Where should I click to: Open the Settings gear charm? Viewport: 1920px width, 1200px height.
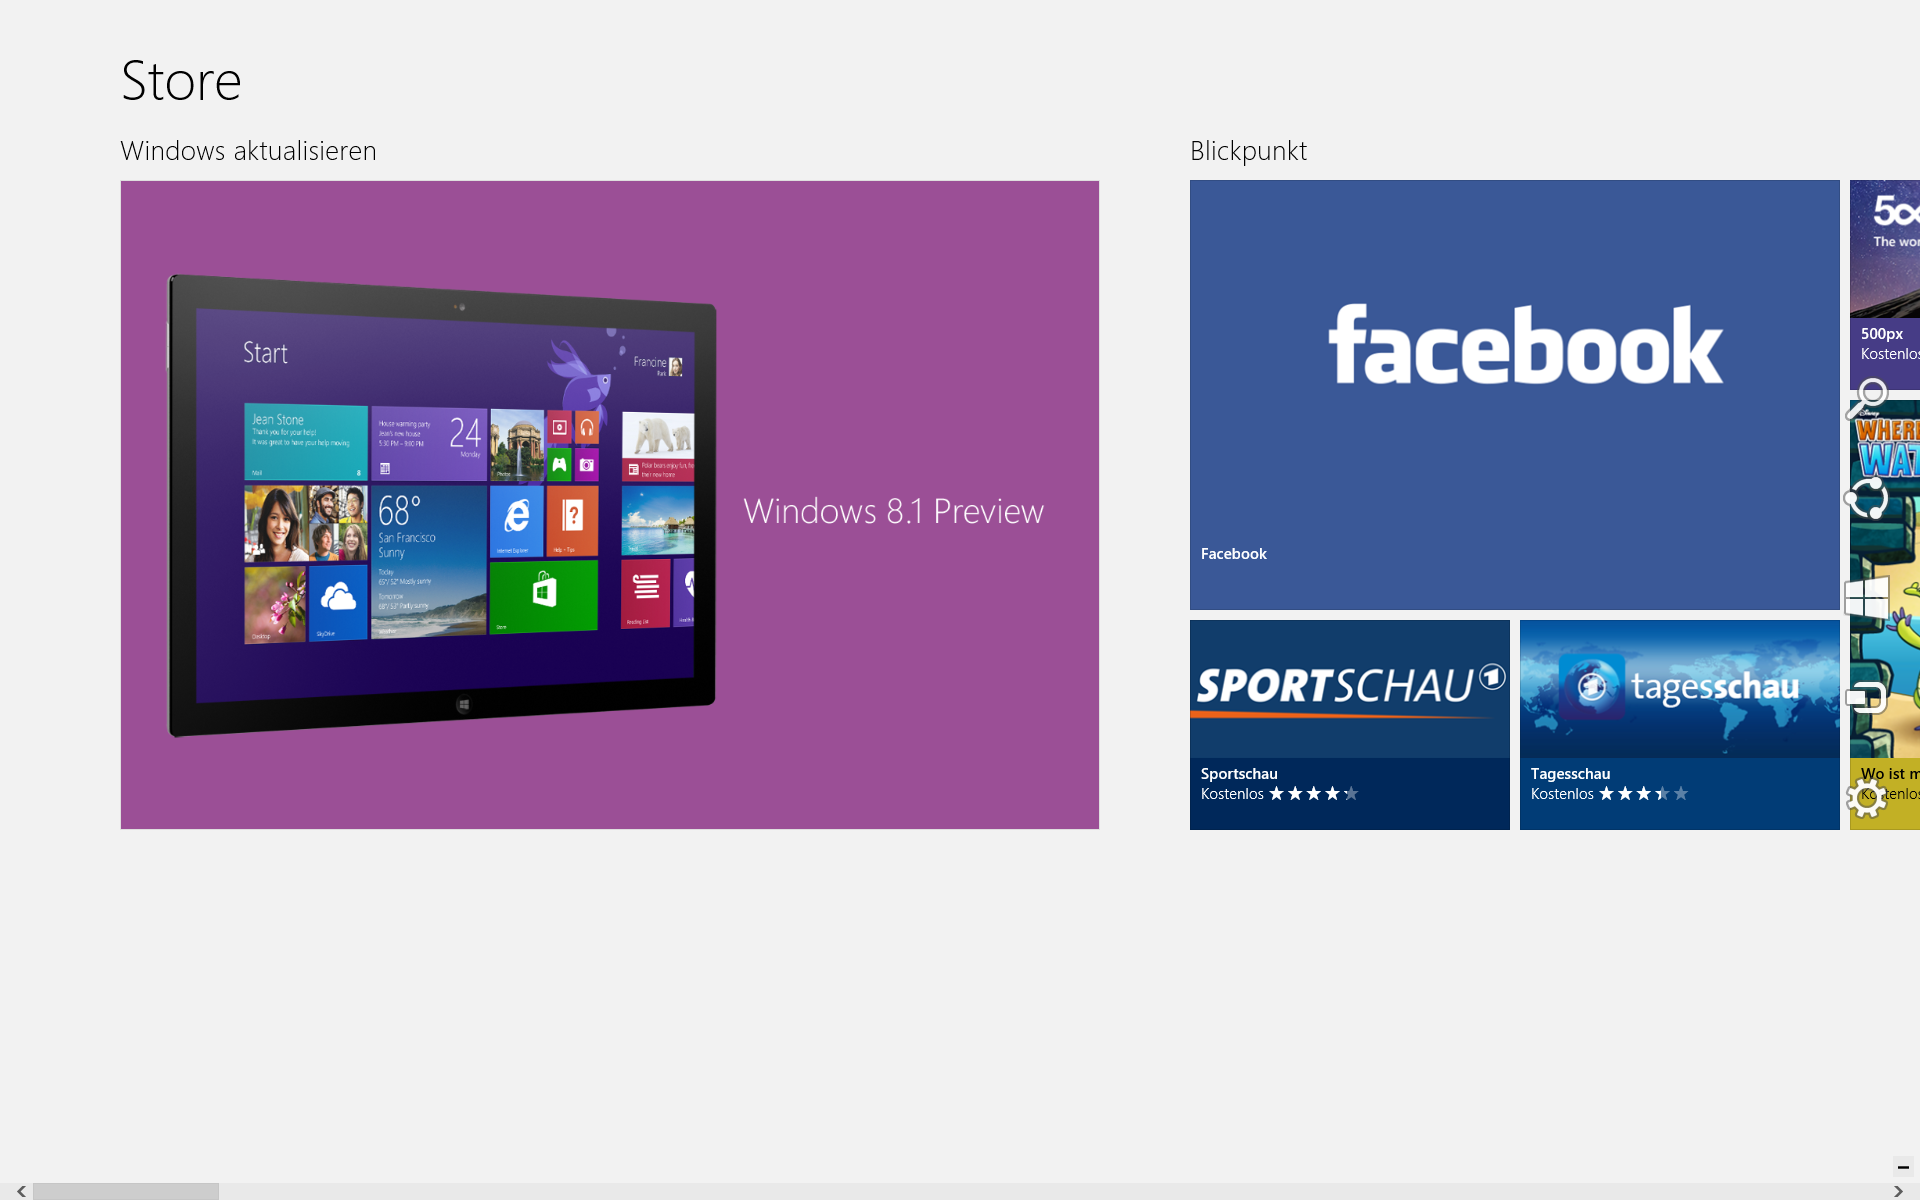point(1866,797)
